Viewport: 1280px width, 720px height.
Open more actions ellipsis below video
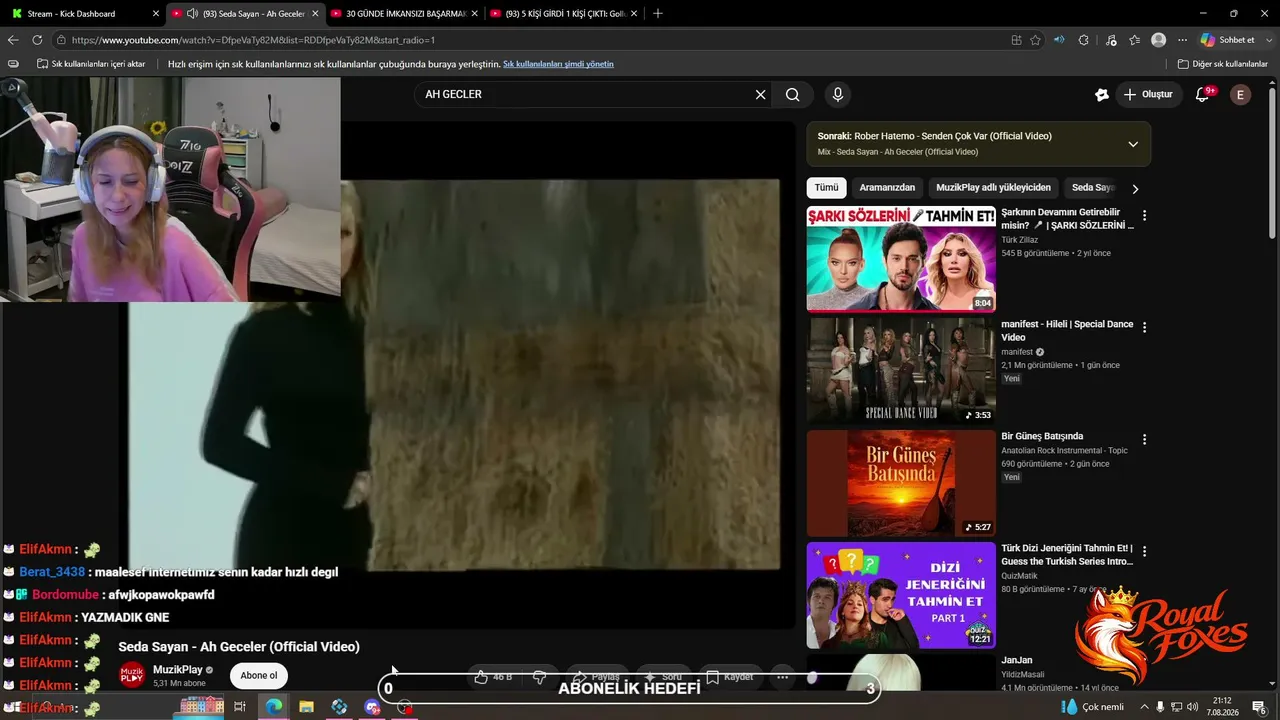(x=782, y=677)
